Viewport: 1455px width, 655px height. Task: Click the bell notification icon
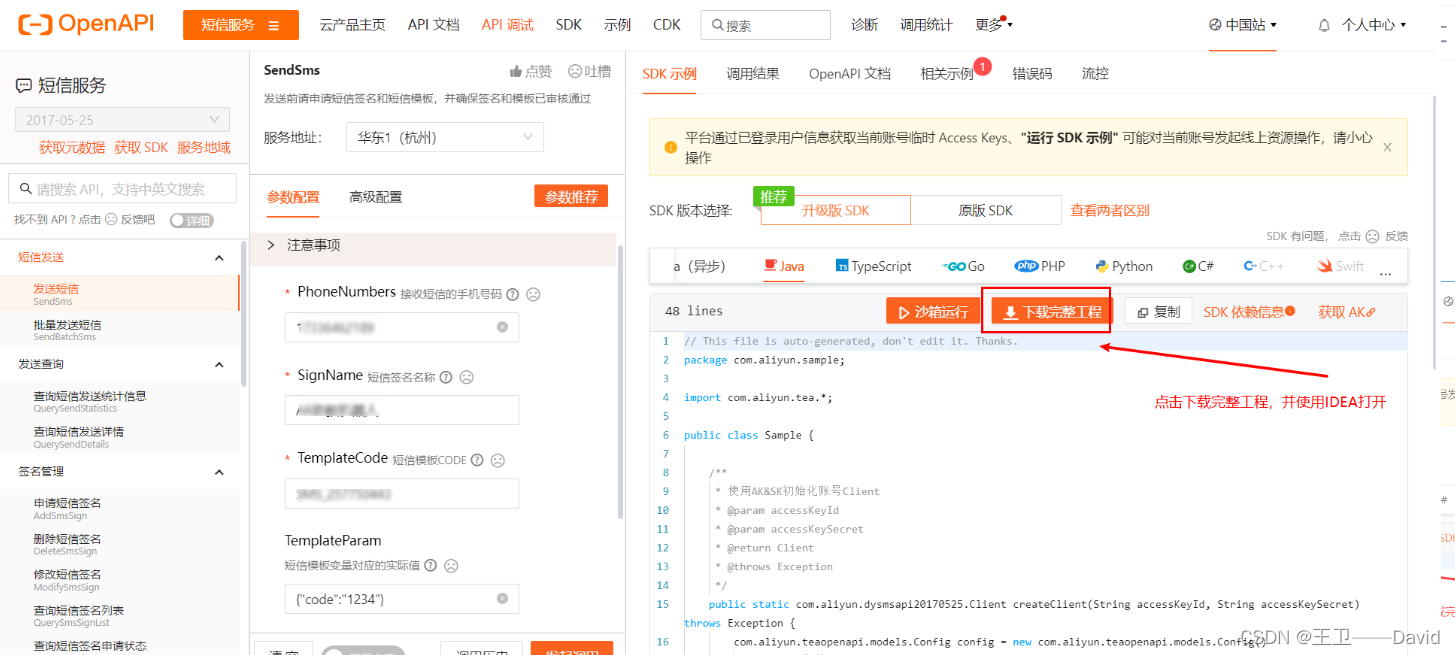(1324, 25)
